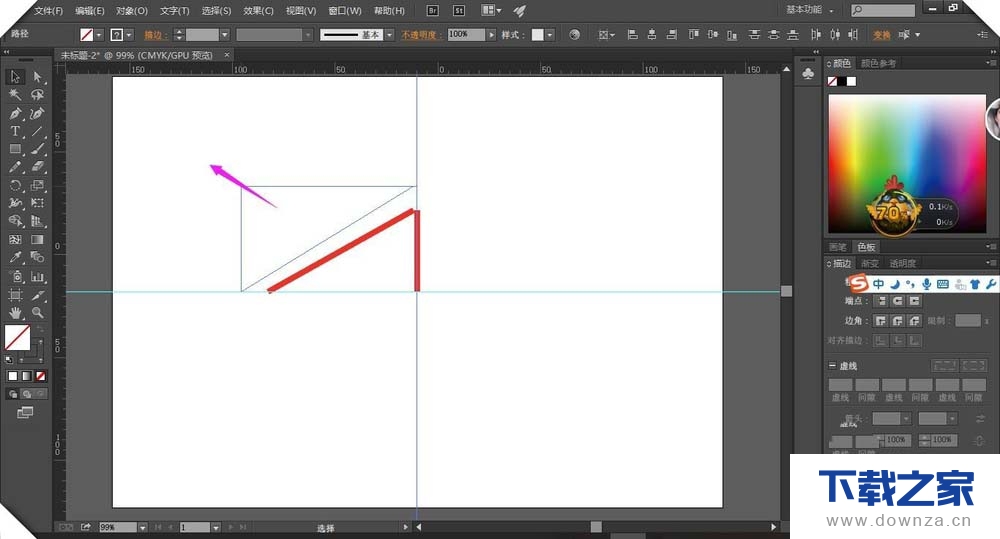Select the Eyedropper tool

[15, 257]
